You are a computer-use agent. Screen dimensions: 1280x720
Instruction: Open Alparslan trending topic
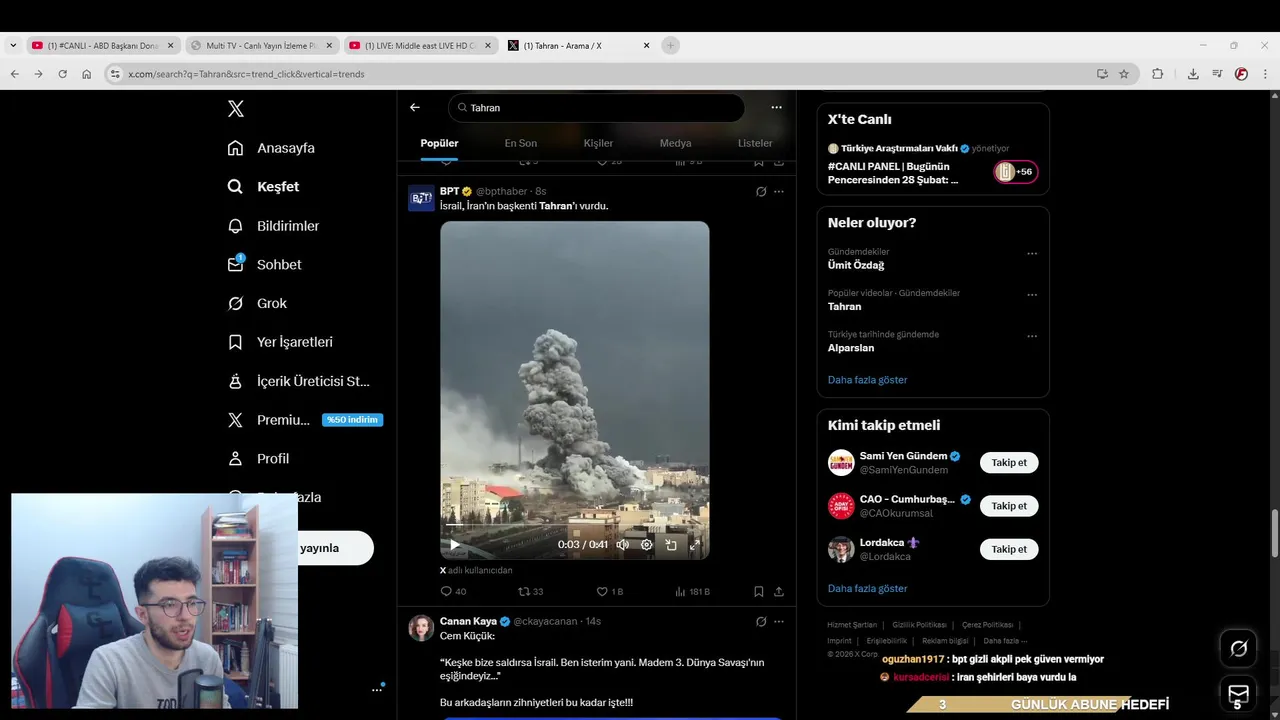(x=851, y=348)
